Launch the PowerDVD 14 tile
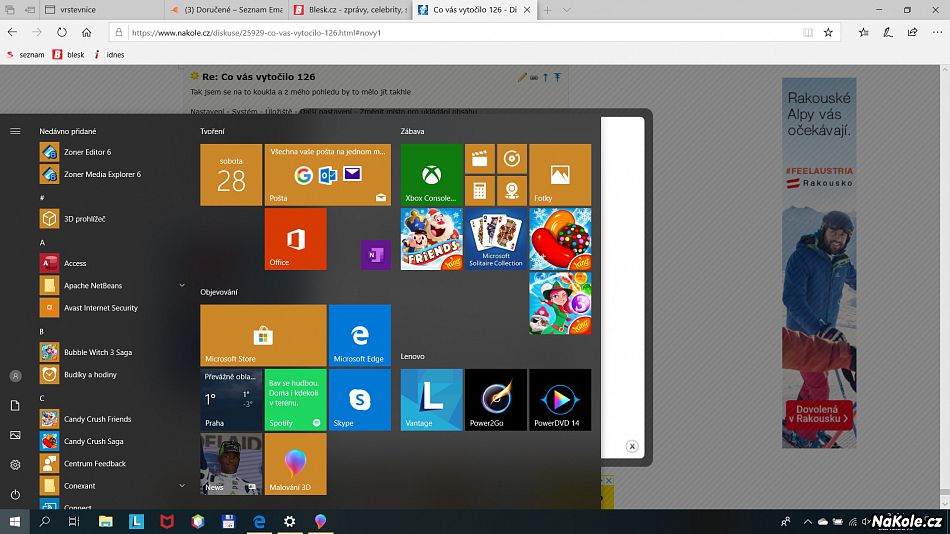The image size is (950, 534). click(x=560, y=399)
